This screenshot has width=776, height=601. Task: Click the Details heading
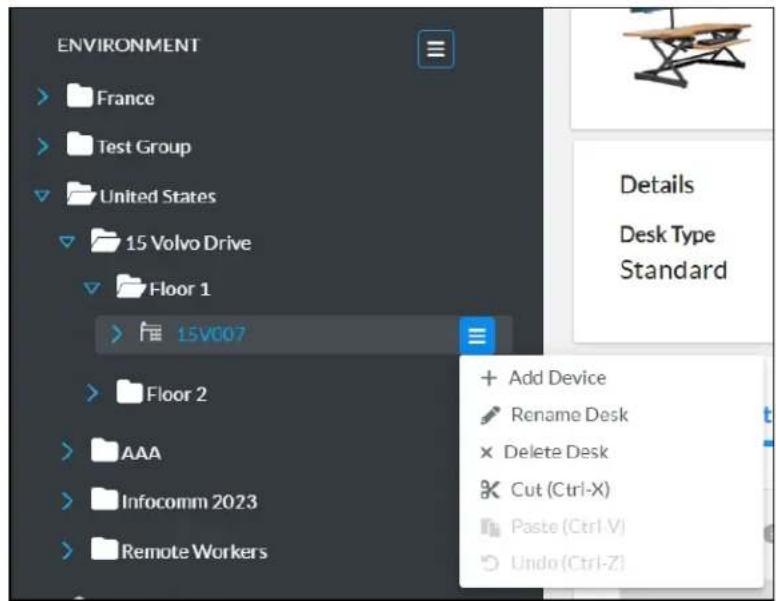point(657,185)
